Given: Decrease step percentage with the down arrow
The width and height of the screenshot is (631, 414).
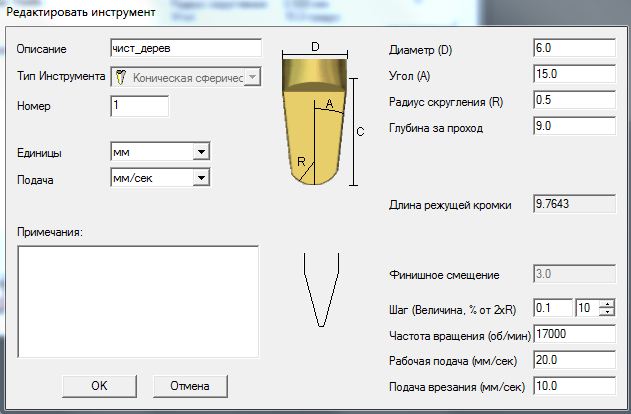Looking at the screenshot, I should point(606,312).
